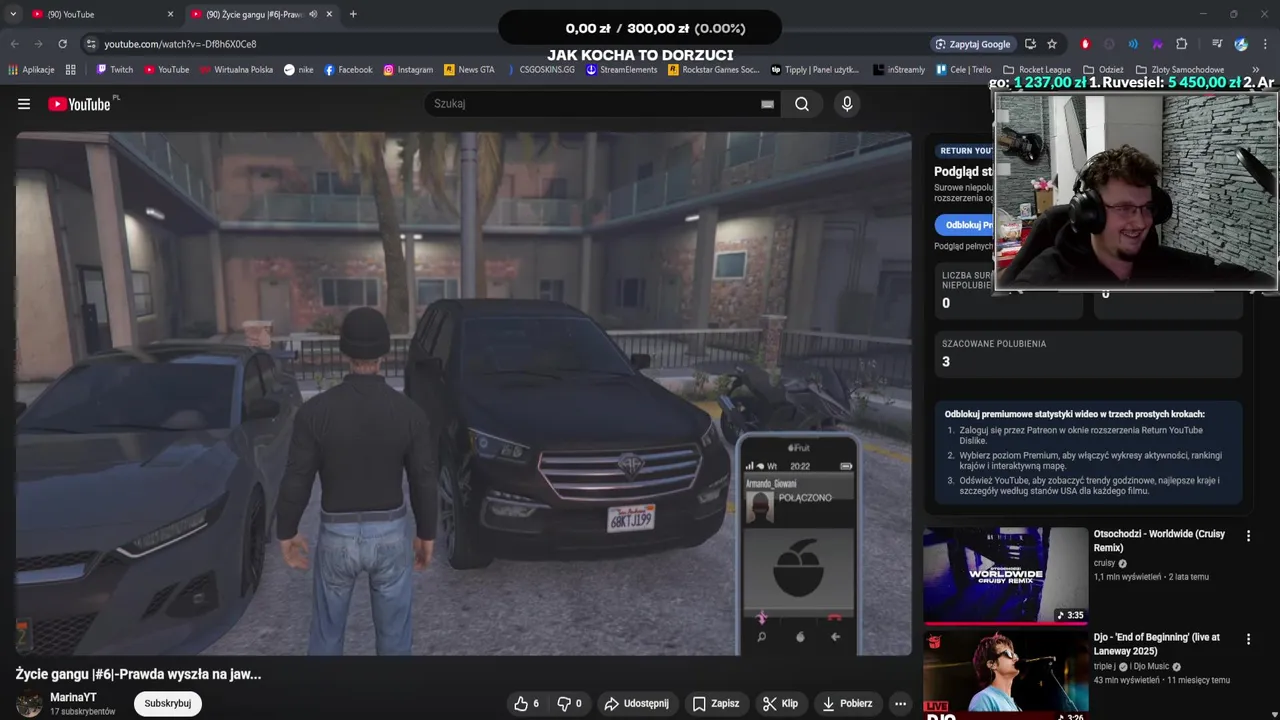Close the first YouTube tab
Viewport: 1280px width, 720px height.
[170, 14]
